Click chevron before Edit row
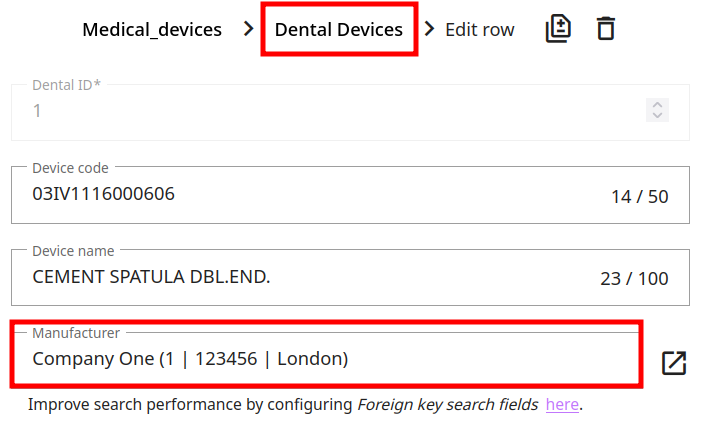Viewport: 704px width, 432px height. (430, 29)
